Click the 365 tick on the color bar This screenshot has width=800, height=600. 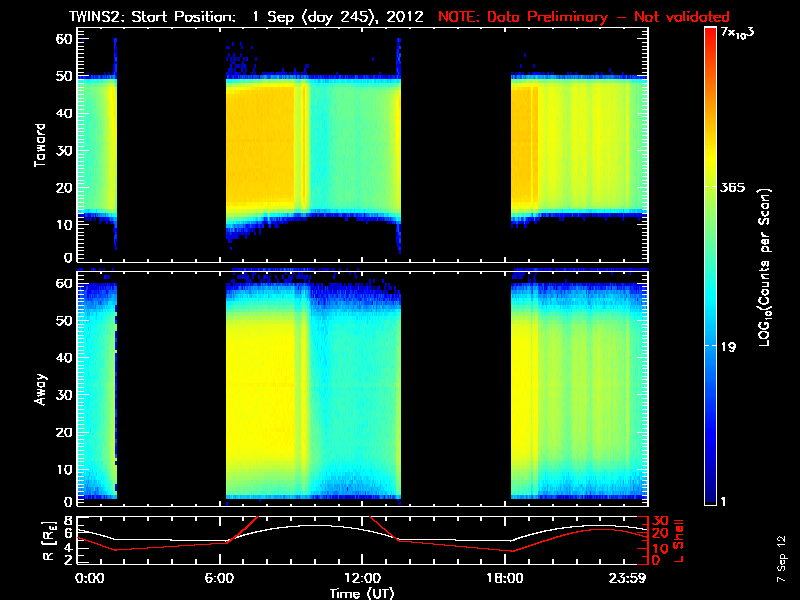pyautogui.click(x=733, y=187)
